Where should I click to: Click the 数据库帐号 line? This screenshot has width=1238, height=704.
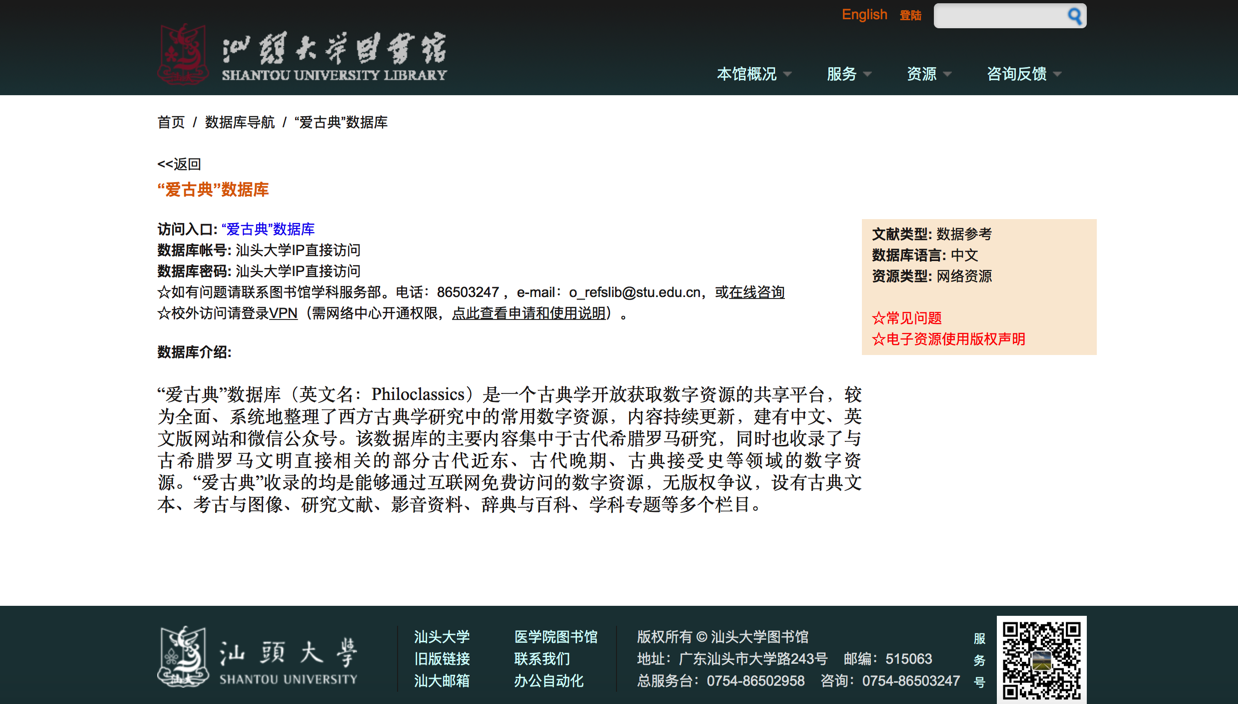(x=259, y=250)
